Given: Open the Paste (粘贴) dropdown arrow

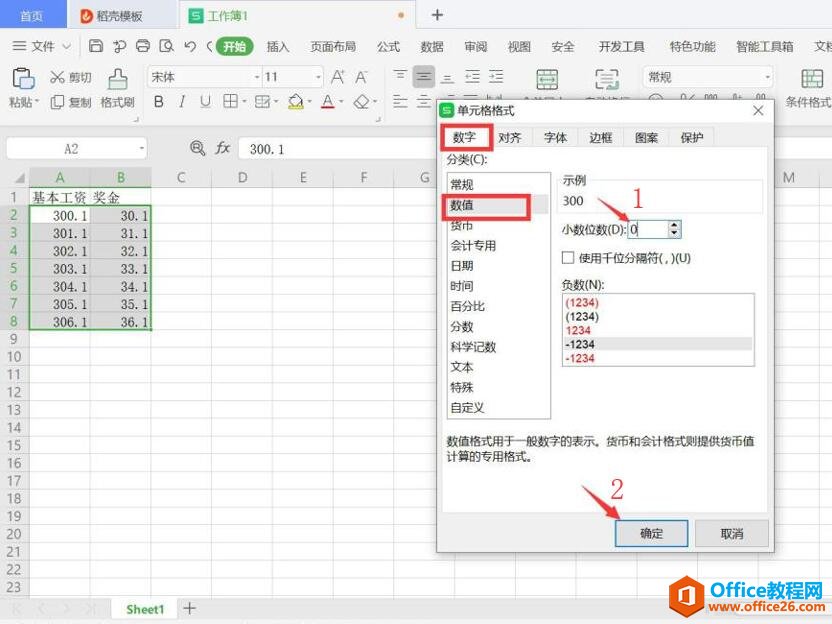Looking at the screenshot, I should 37,102.
